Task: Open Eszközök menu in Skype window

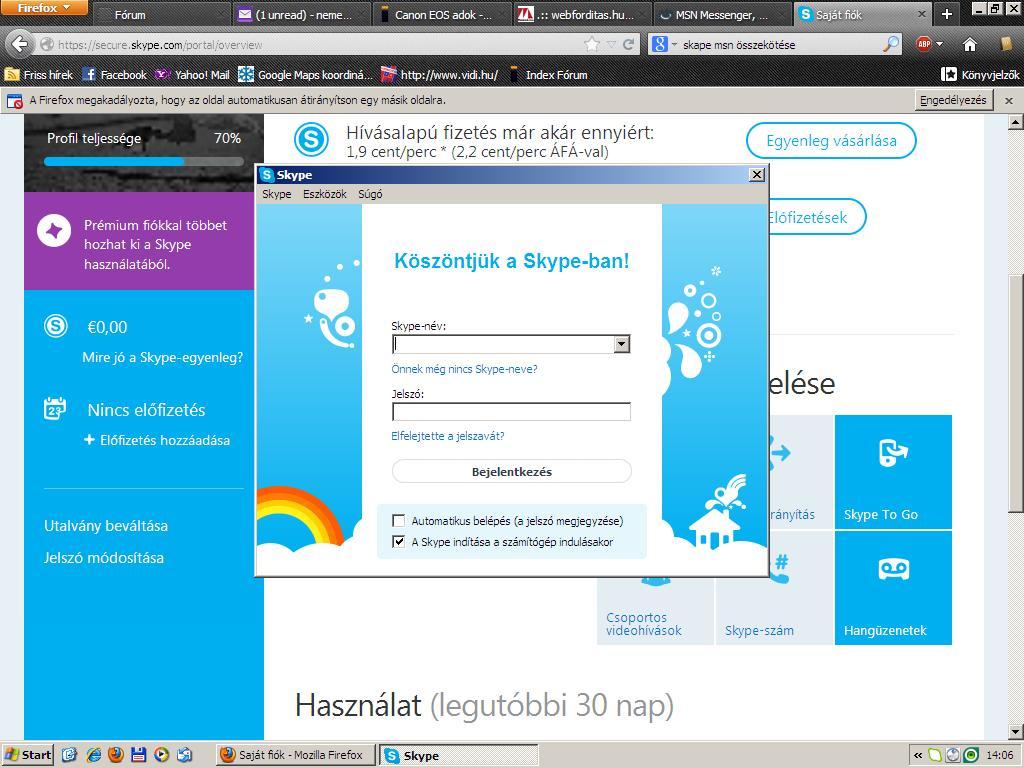Action: pyautogui.click(x=325, y=194)
